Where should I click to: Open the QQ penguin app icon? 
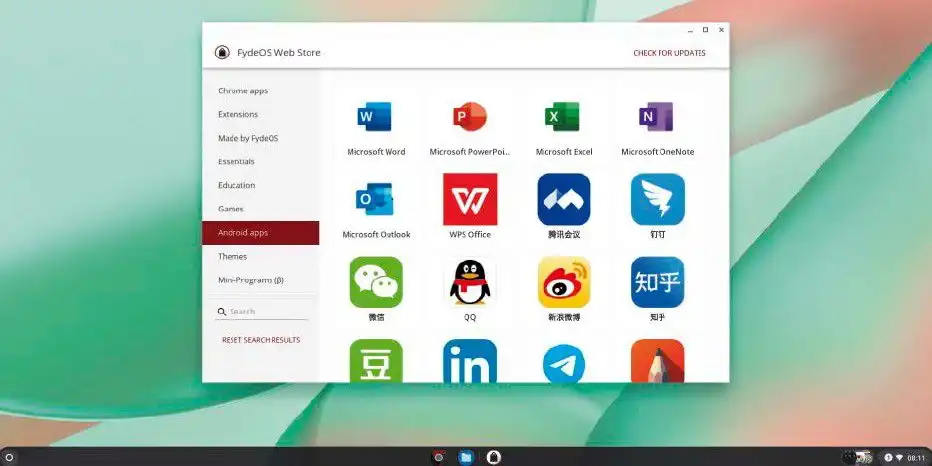coord(469,282)
